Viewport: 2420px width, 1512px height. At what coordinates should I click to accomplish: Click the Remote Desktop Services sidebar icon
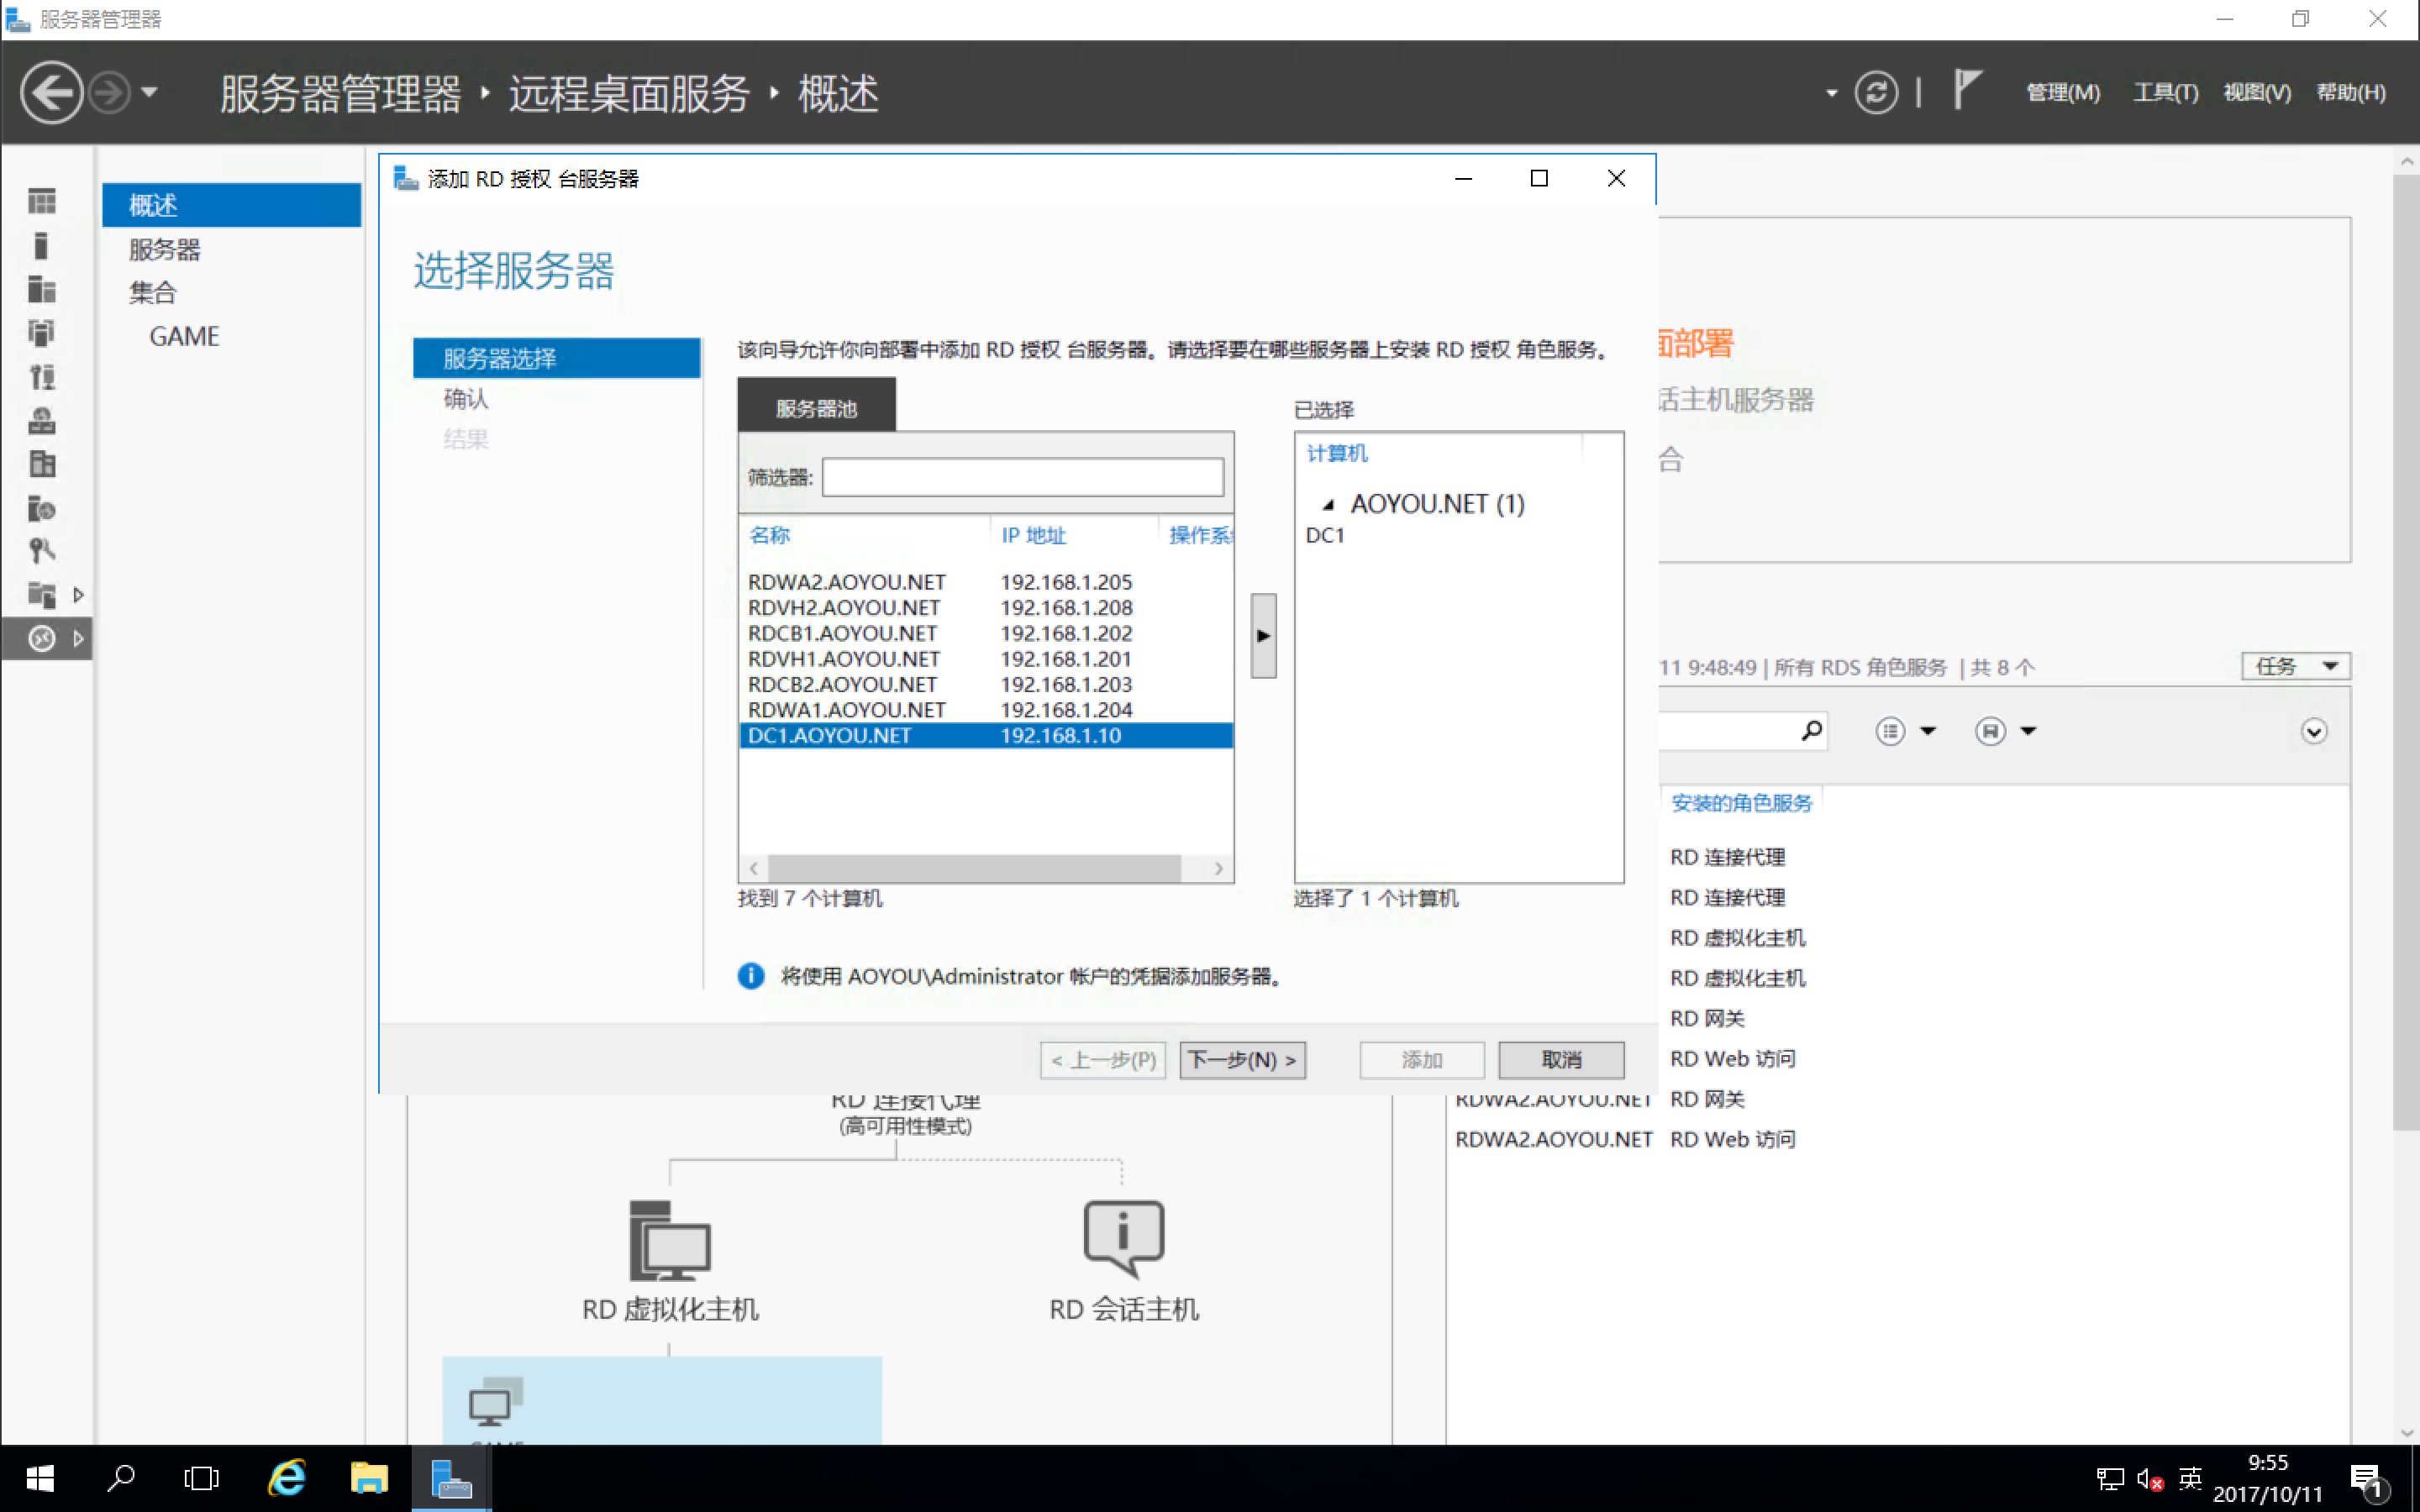42,638
